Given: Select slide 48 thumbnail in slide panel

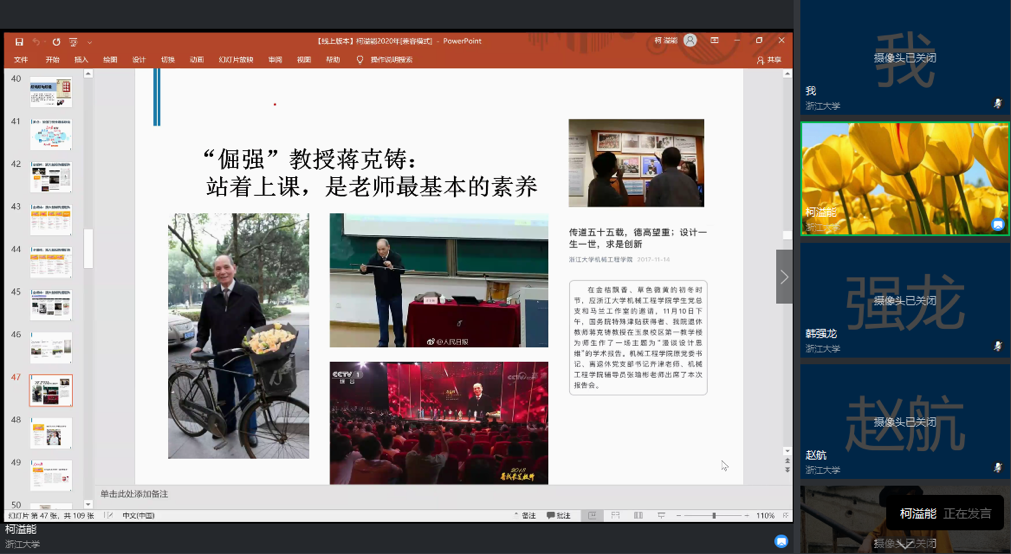Looking at the screenshot, I should point(50,433).
